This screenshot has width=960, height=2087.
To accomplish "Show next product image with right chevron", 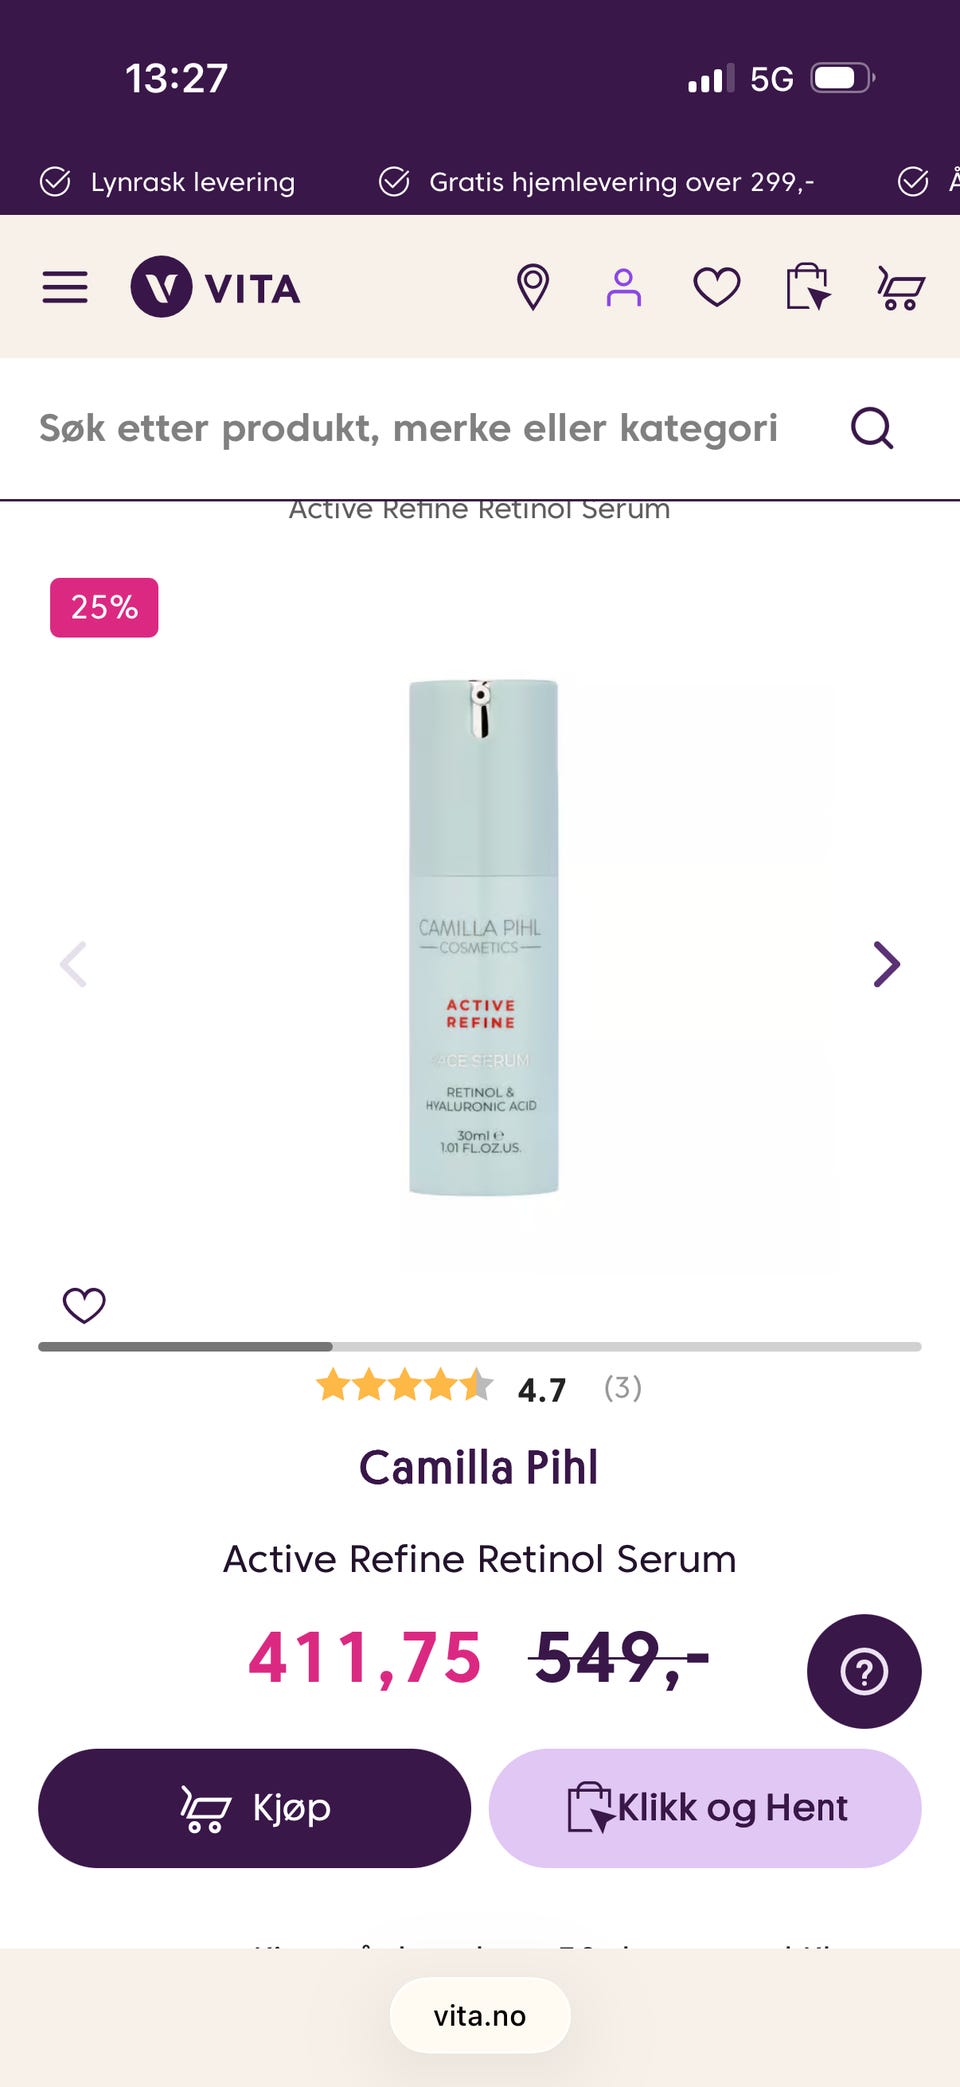I will tap(886, 964).
